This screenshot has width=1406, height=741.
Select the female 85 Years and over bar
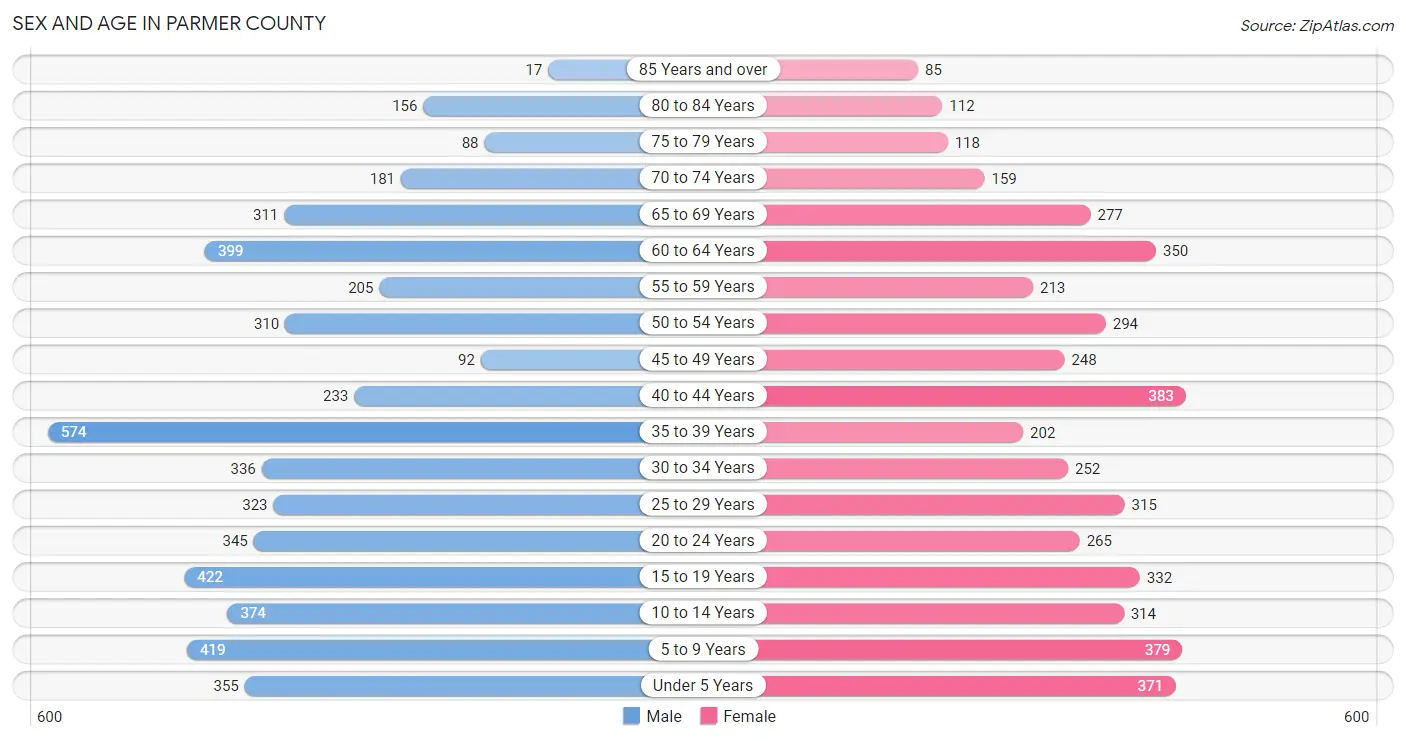pos(841,70)
